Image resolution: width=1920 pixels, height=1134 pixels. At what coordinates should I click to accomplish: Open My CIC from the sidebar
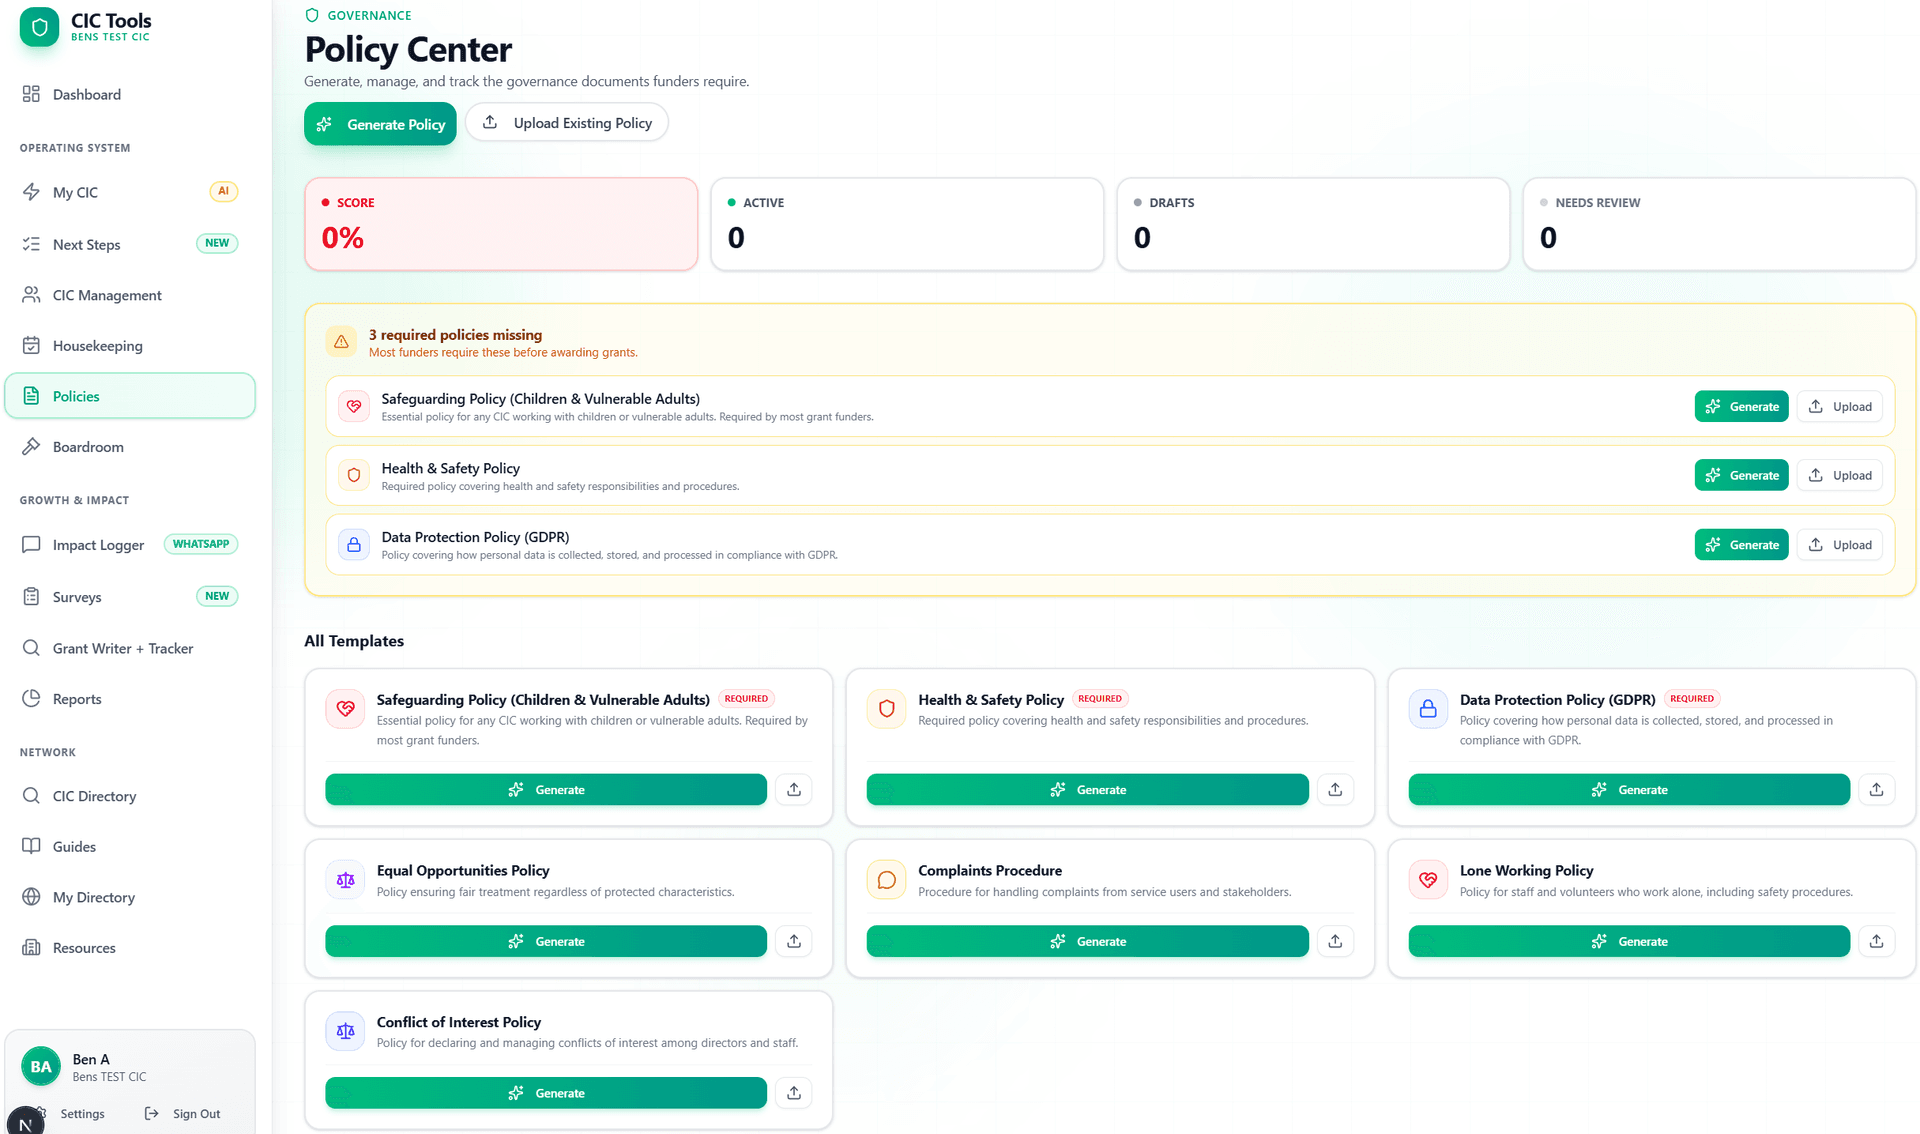(75, 192)
